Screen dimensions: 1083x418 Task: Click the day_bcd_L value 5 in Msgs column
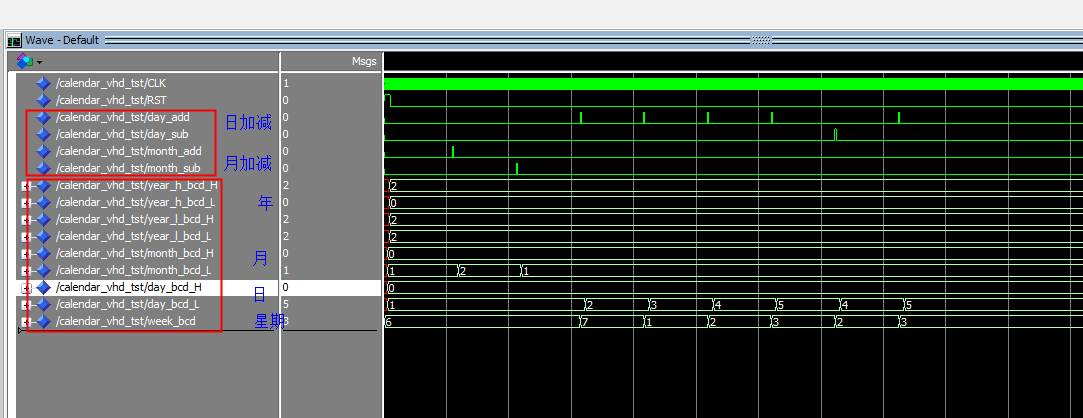tap(286, 304)
